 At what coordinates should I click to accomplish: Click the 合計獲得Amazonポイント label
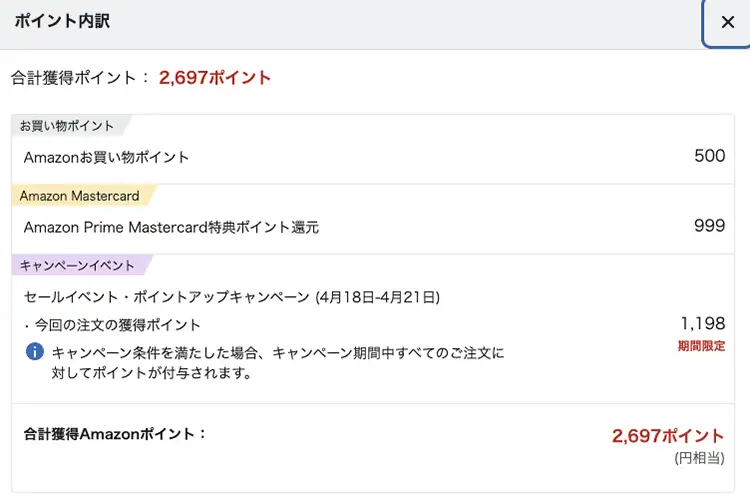click(115, 434)
